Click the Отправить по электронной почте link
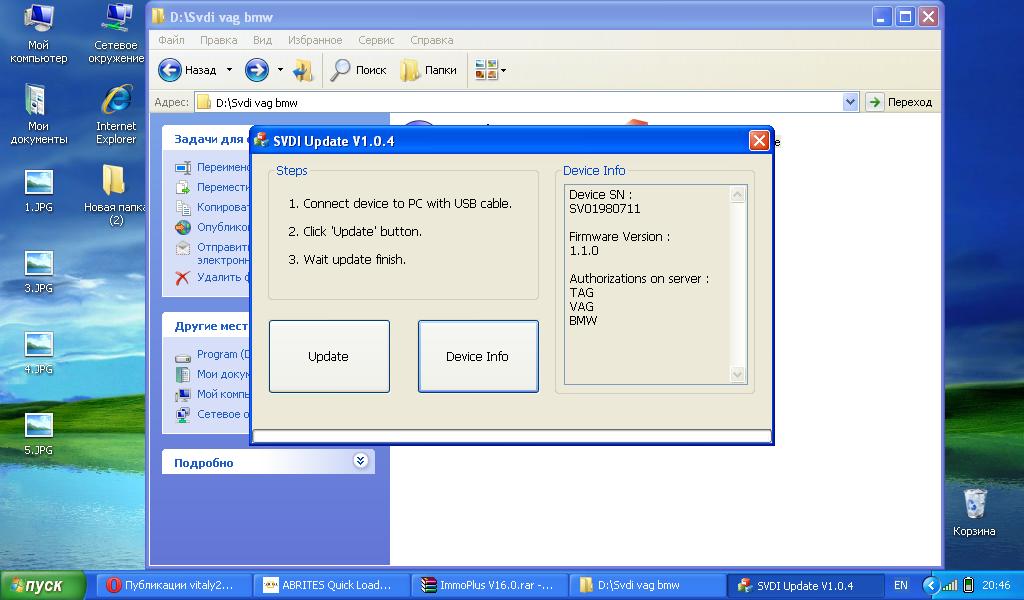 212,253
